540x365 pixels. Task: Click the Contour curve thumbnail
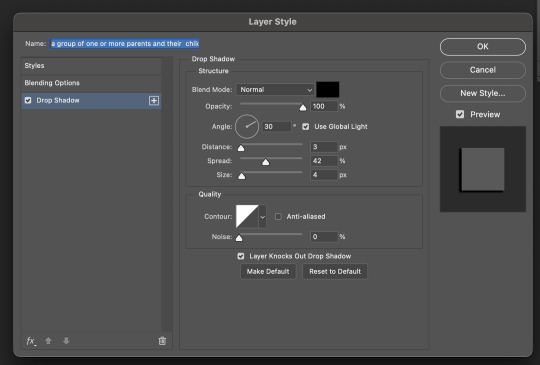click(247, 217)
